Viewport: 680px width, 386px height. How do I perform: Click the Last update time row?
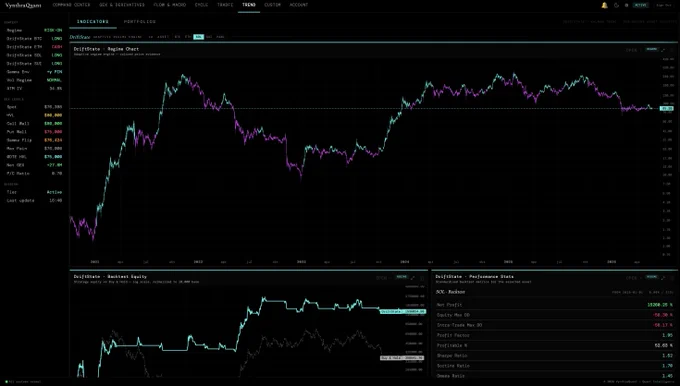(x=34, y=200)
